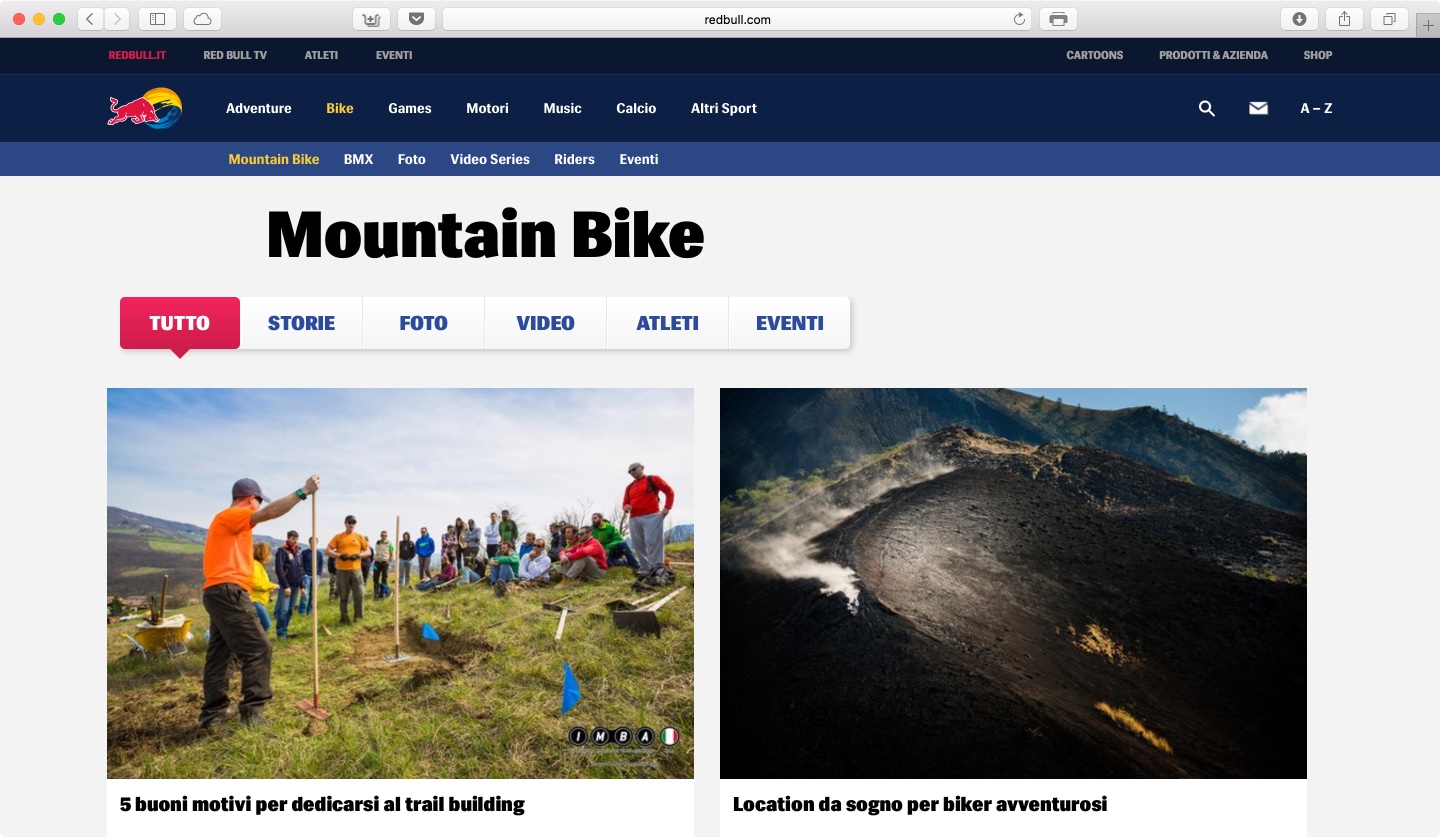Go forward with Safari's forward arrow
Screen dimensions: 1440x837
[x=117, y=19]
